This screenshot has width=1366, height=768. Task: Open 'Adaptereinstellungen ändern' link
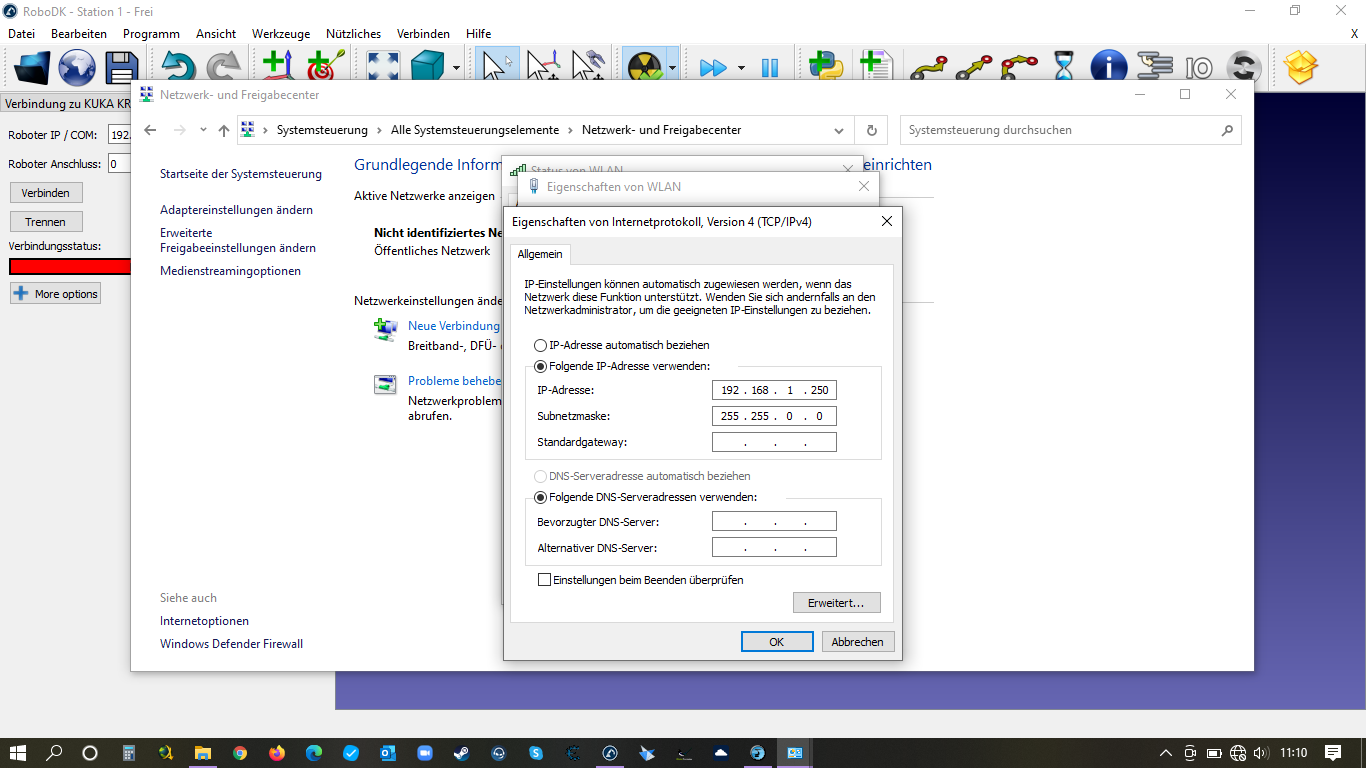click(x=236, y=210)
